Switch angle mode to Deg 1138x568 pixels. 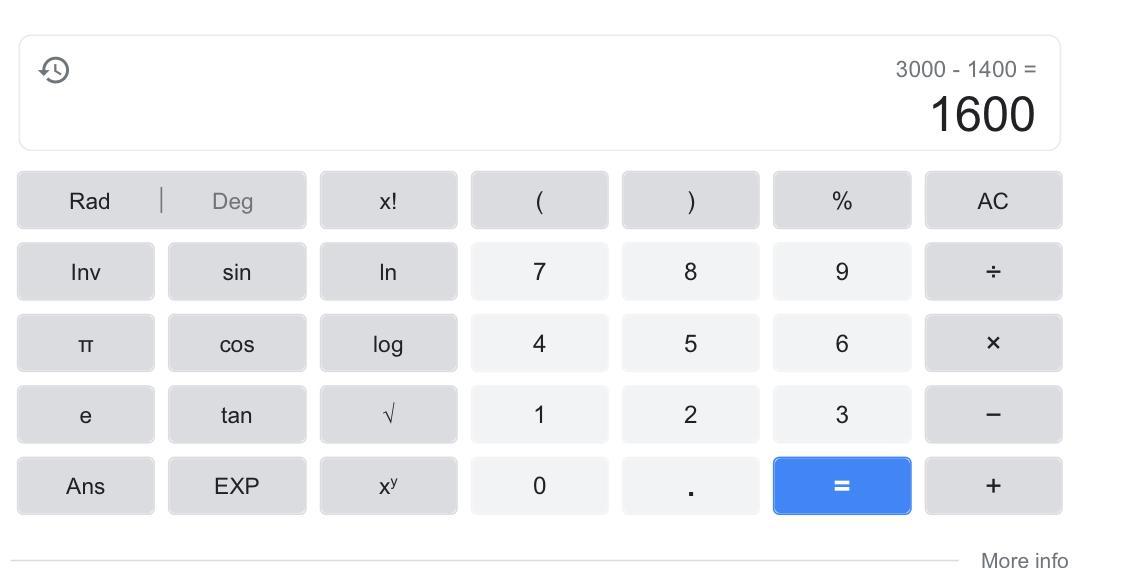pyautogui.click(x=232, y=201)
